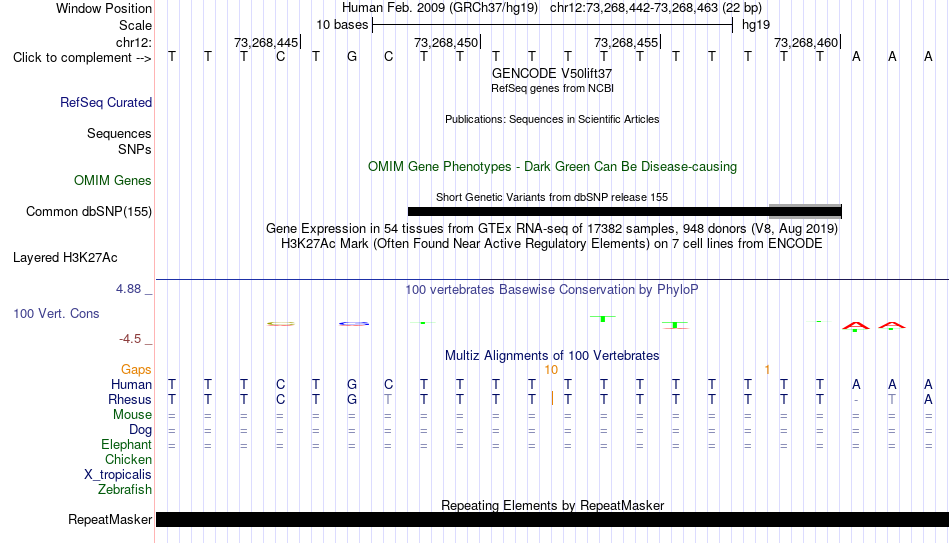
Task: Click the Chicken species label
Action: [x=128, y=460]
